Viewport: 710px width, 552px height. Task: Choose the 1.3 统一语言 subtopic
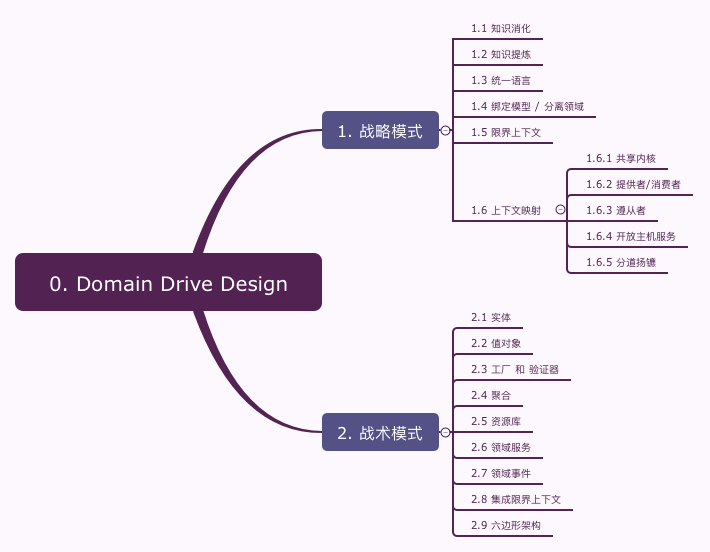501,80
